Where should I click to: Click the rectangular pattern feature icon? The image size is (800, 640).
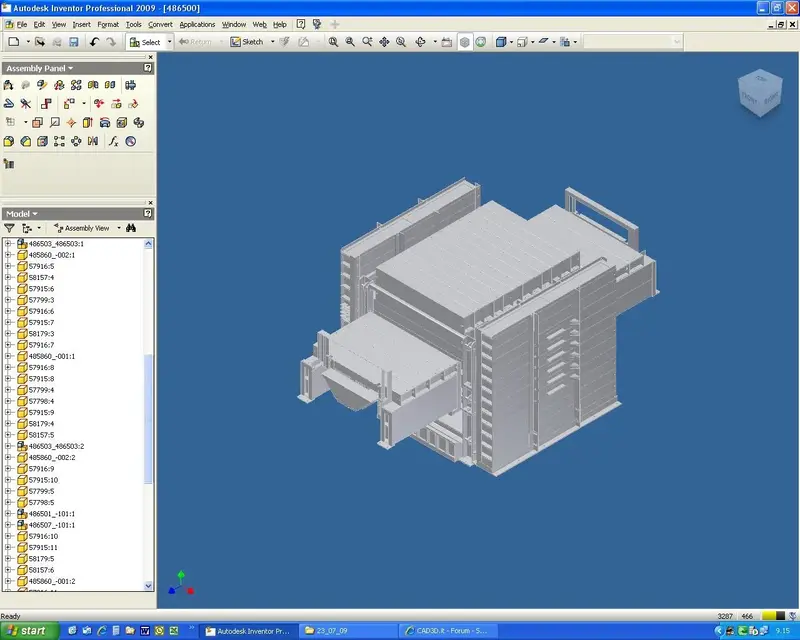pyautogui.click(x=59, y=141)
